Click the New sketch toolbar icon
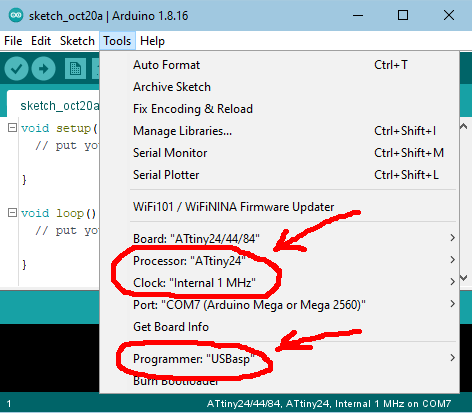 tap(75, 69)
